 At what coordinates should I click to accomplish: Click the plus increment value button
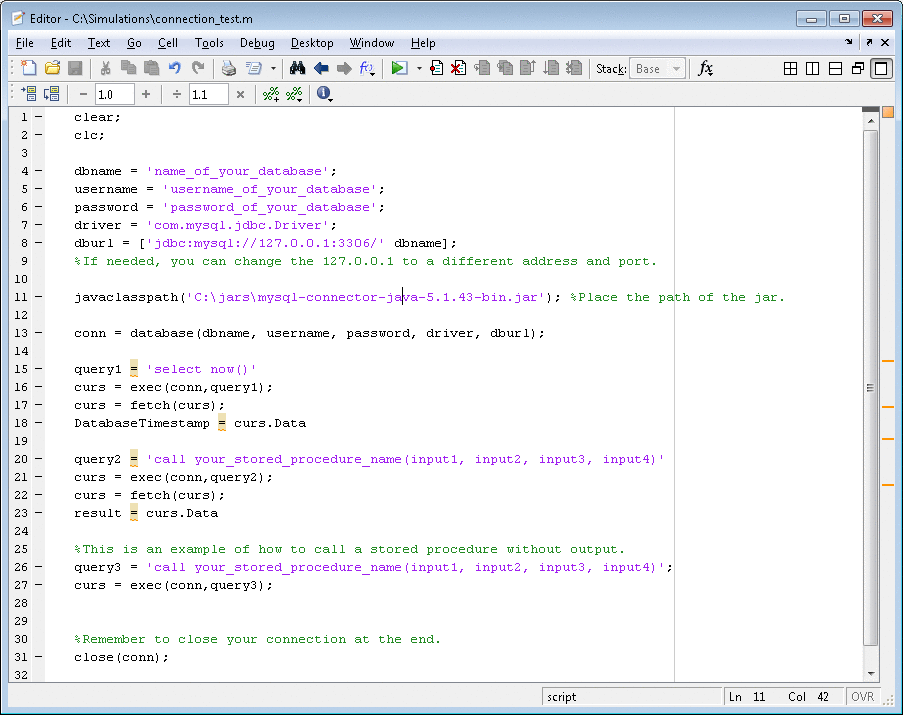146,94
